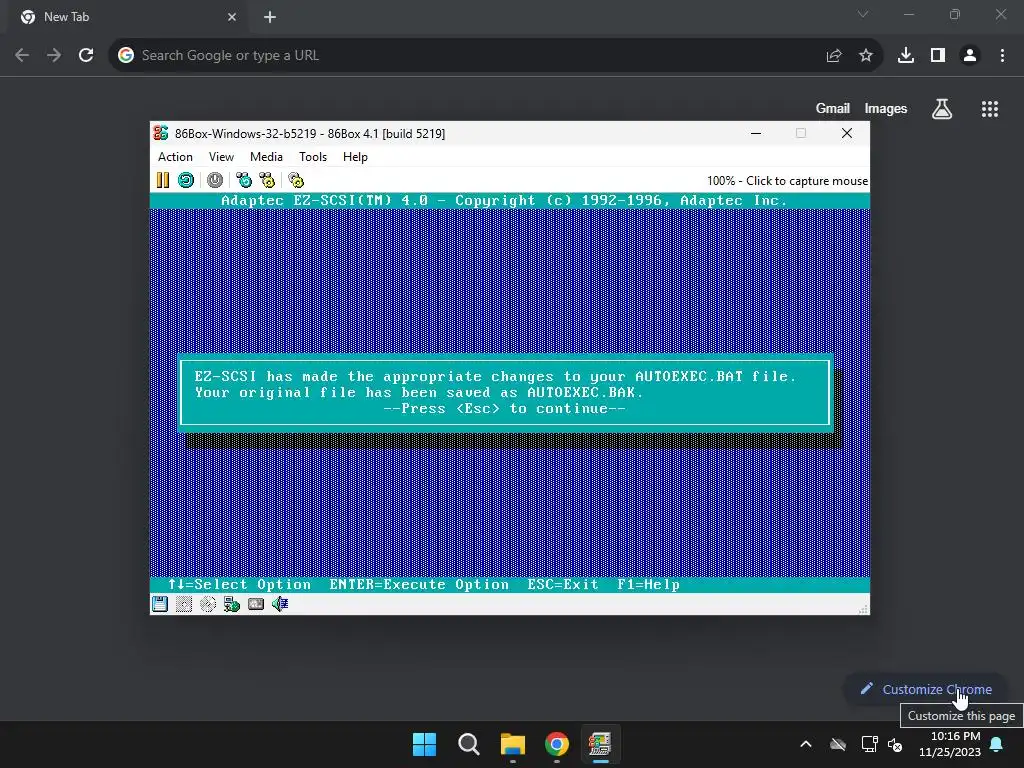Open Chrome downloads icon
The height and width of the screenshot is (768, 1024).
click(906, 56)
